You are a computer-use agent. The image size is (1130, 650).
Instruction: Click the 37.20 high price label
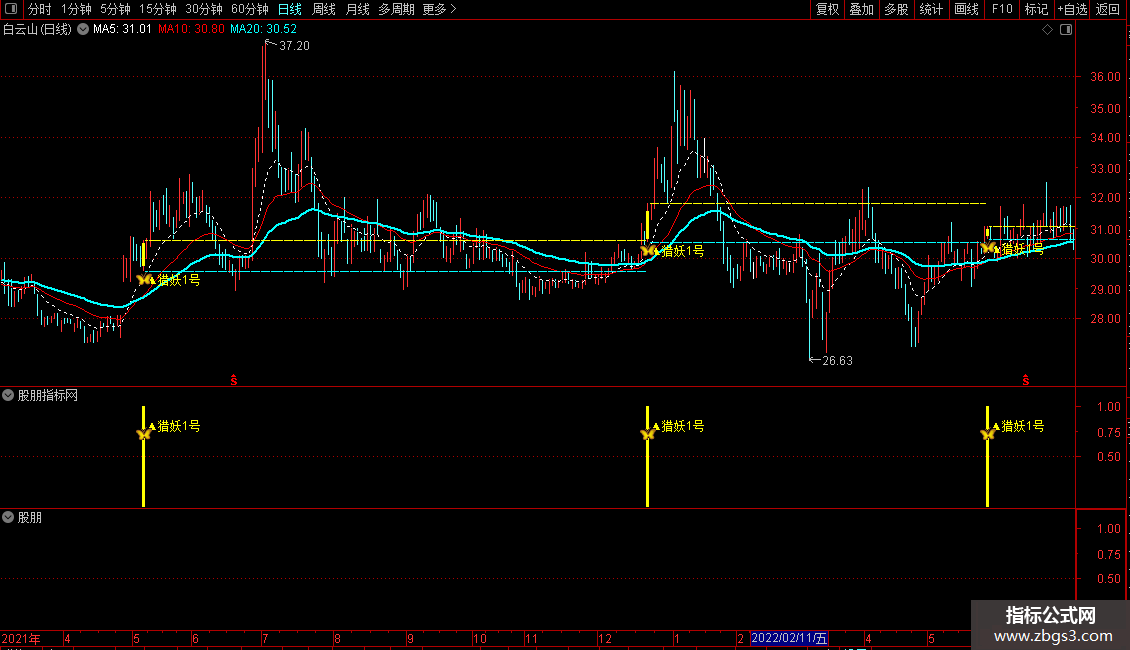[294, 45]
